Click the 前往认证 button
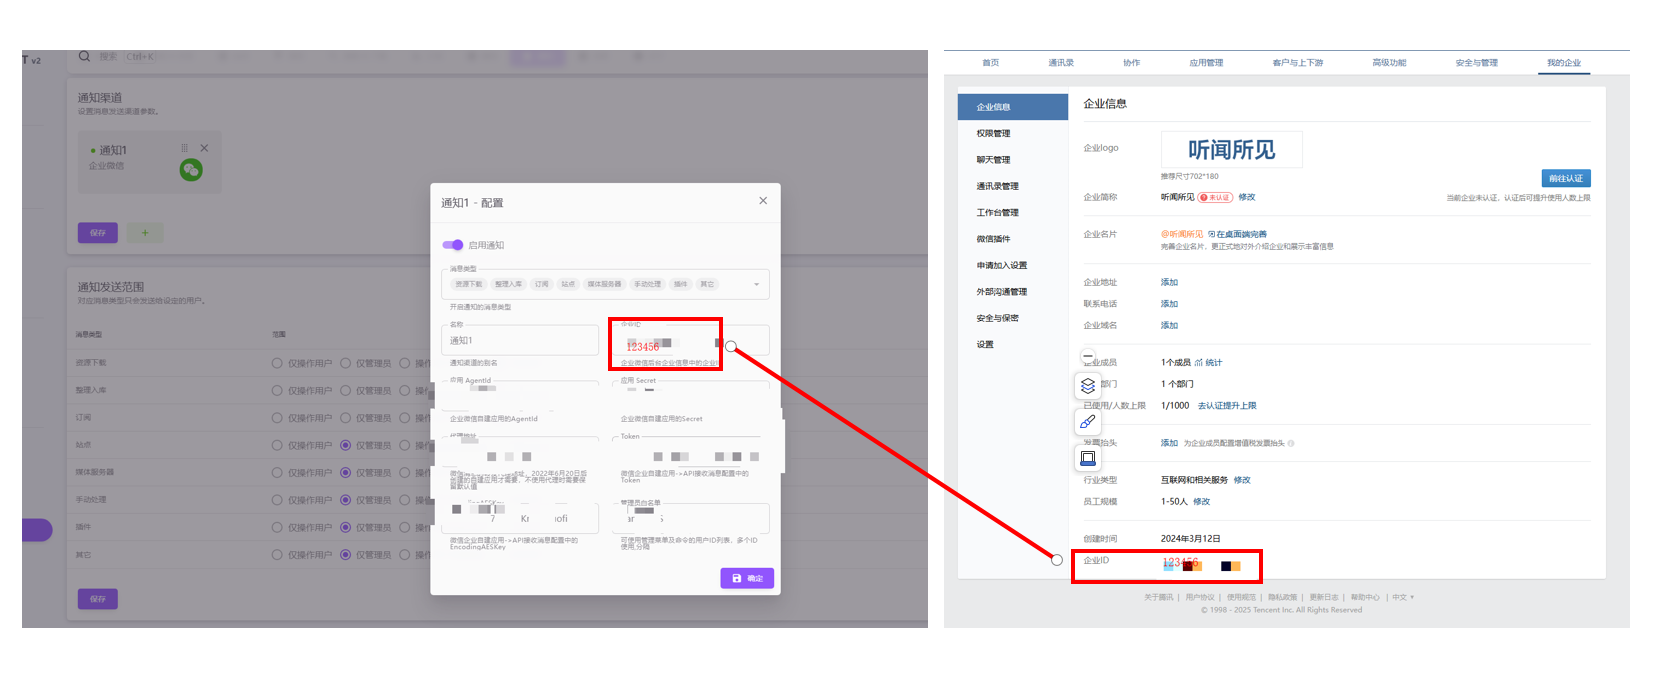1679x686 pixels. (x=1566, y=178)
